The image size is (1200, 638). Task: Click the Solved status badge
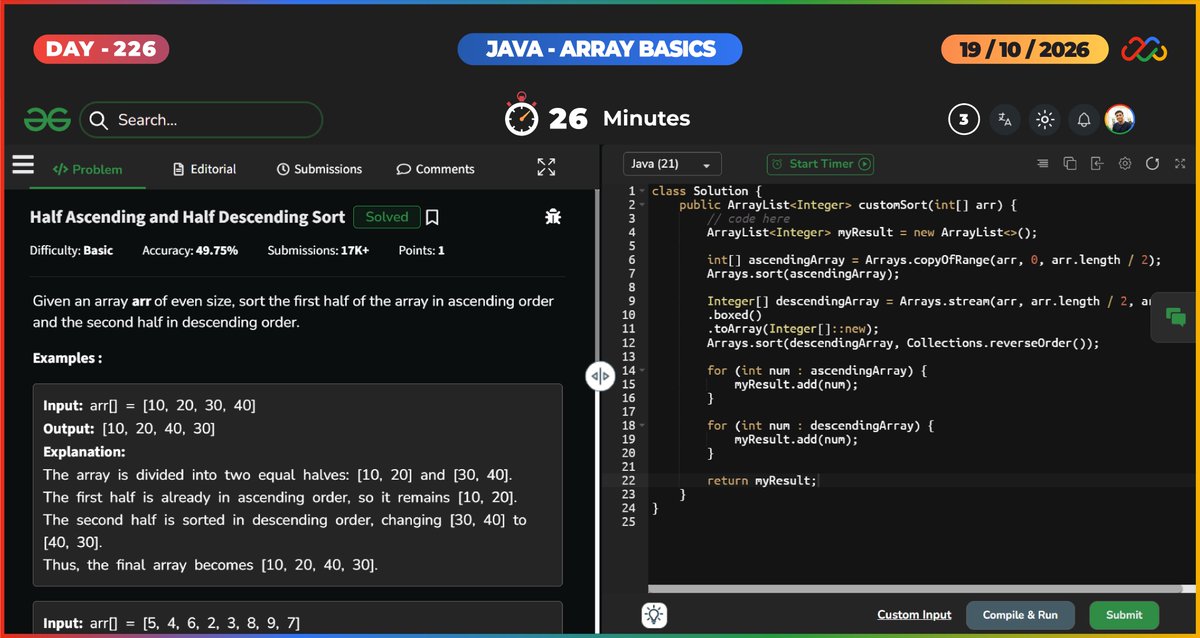pos(387,217)
